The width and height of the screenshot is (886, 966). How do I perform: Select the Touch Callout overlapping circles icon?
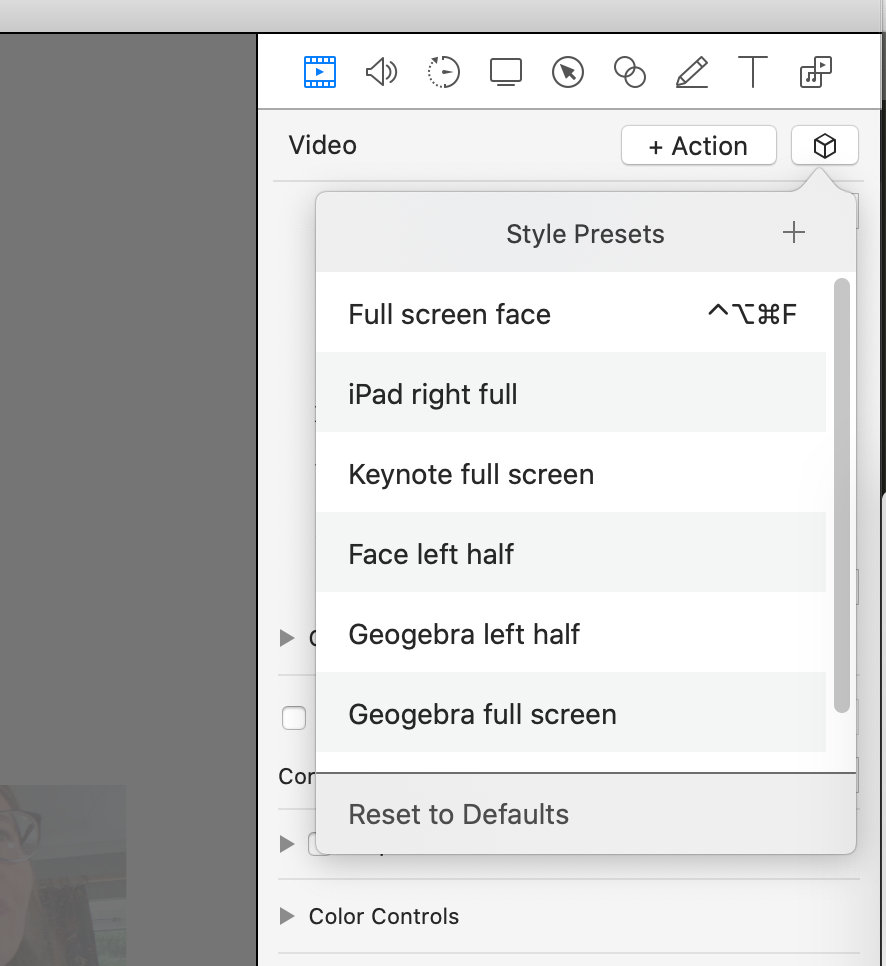pyautogui.click(x=629, y=72)
